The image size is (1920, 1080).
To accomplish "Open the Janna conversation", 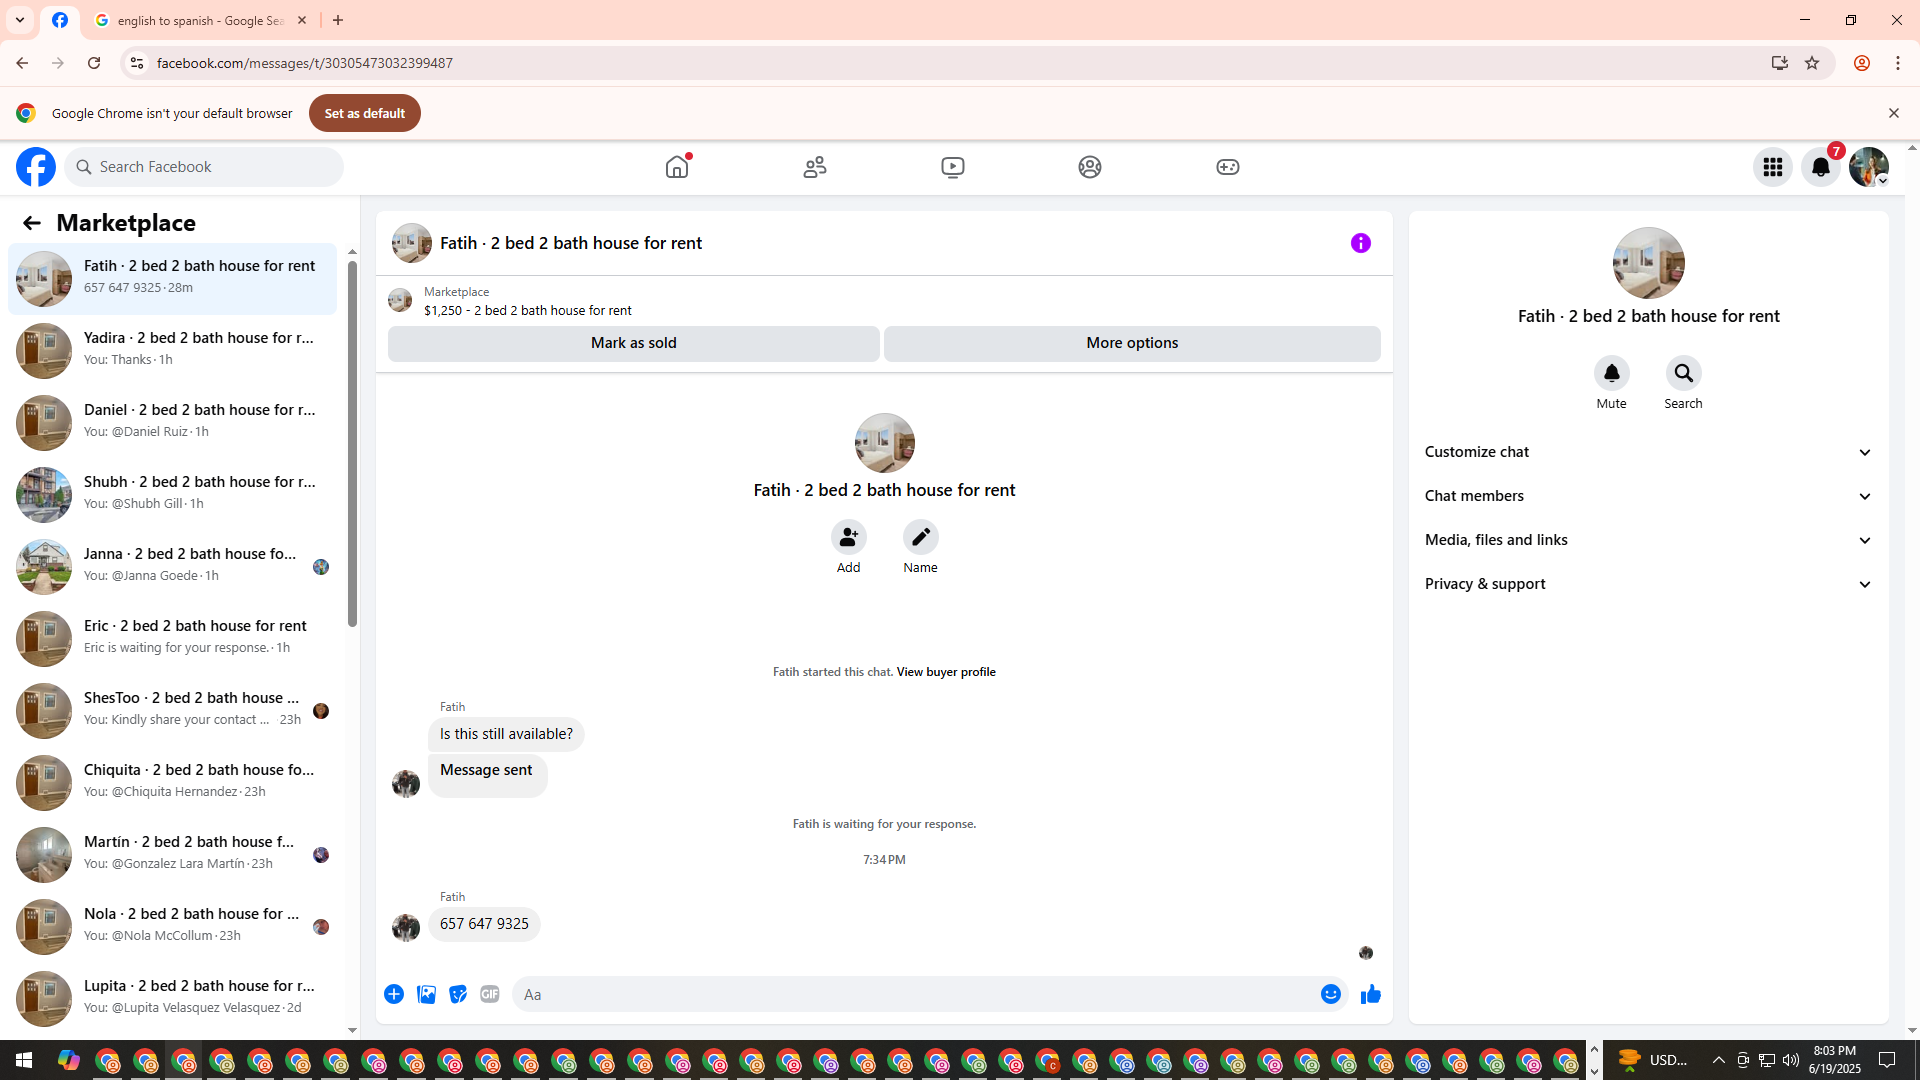I will [x=173, y=567].
